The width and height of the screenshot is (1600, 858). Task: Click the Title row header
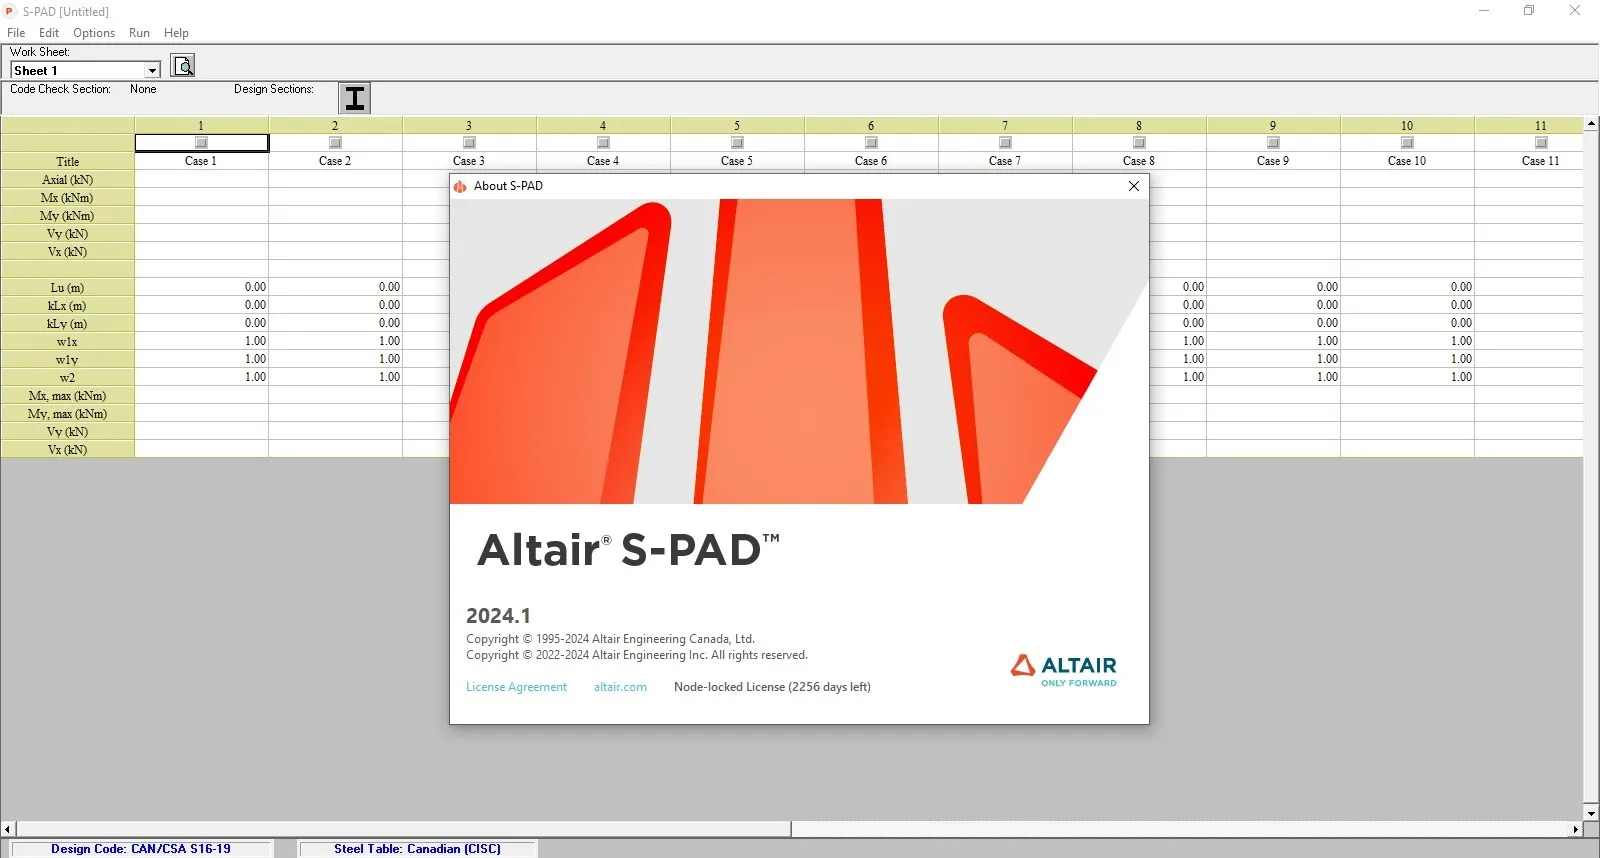(67, 162)
